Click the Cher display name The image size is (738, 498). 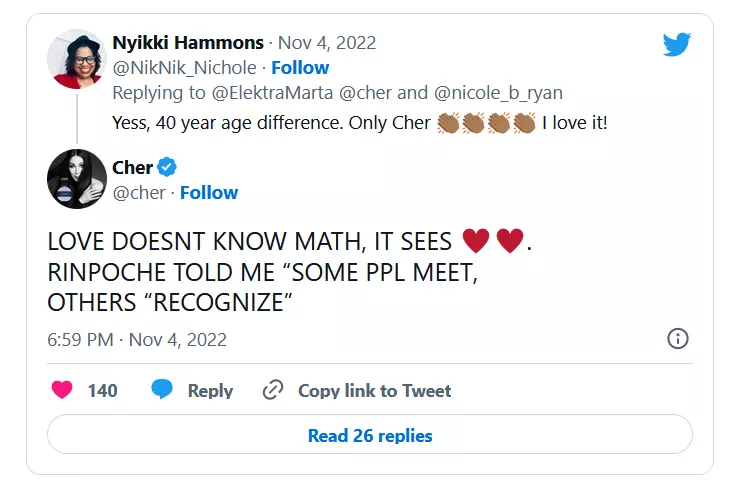pyautogui.click(x=132, y=167)
